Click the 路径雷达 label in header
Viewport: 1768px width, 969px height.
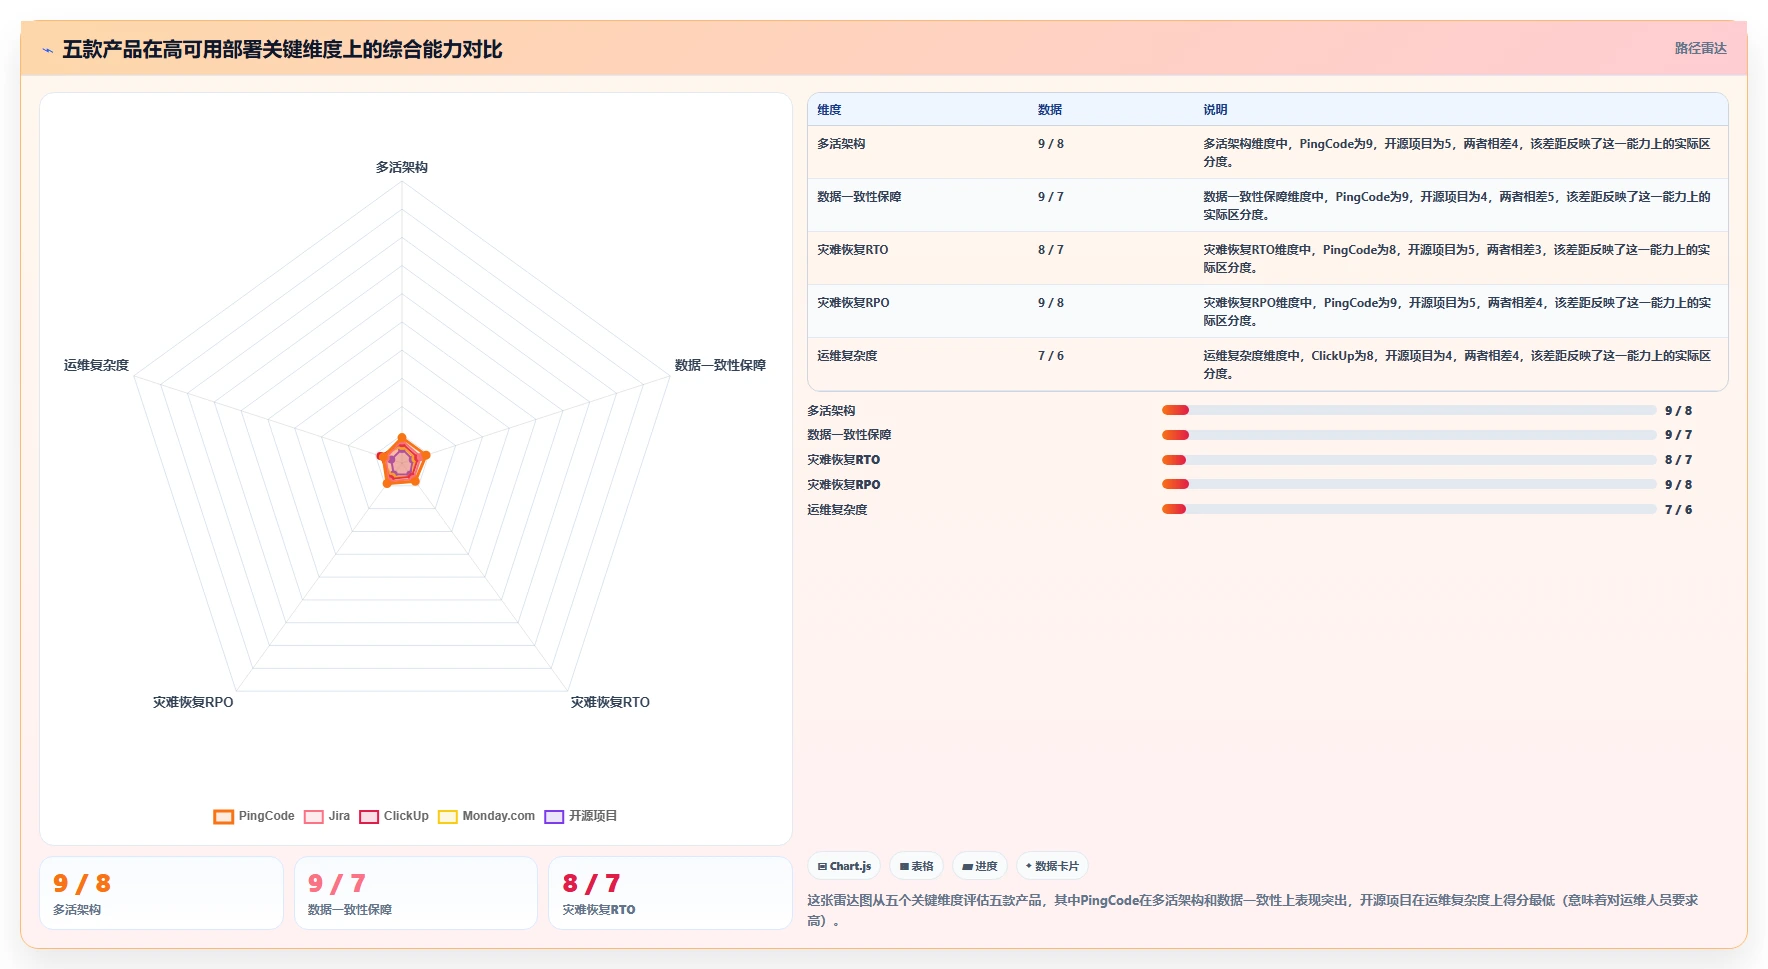pos(1700,48)
